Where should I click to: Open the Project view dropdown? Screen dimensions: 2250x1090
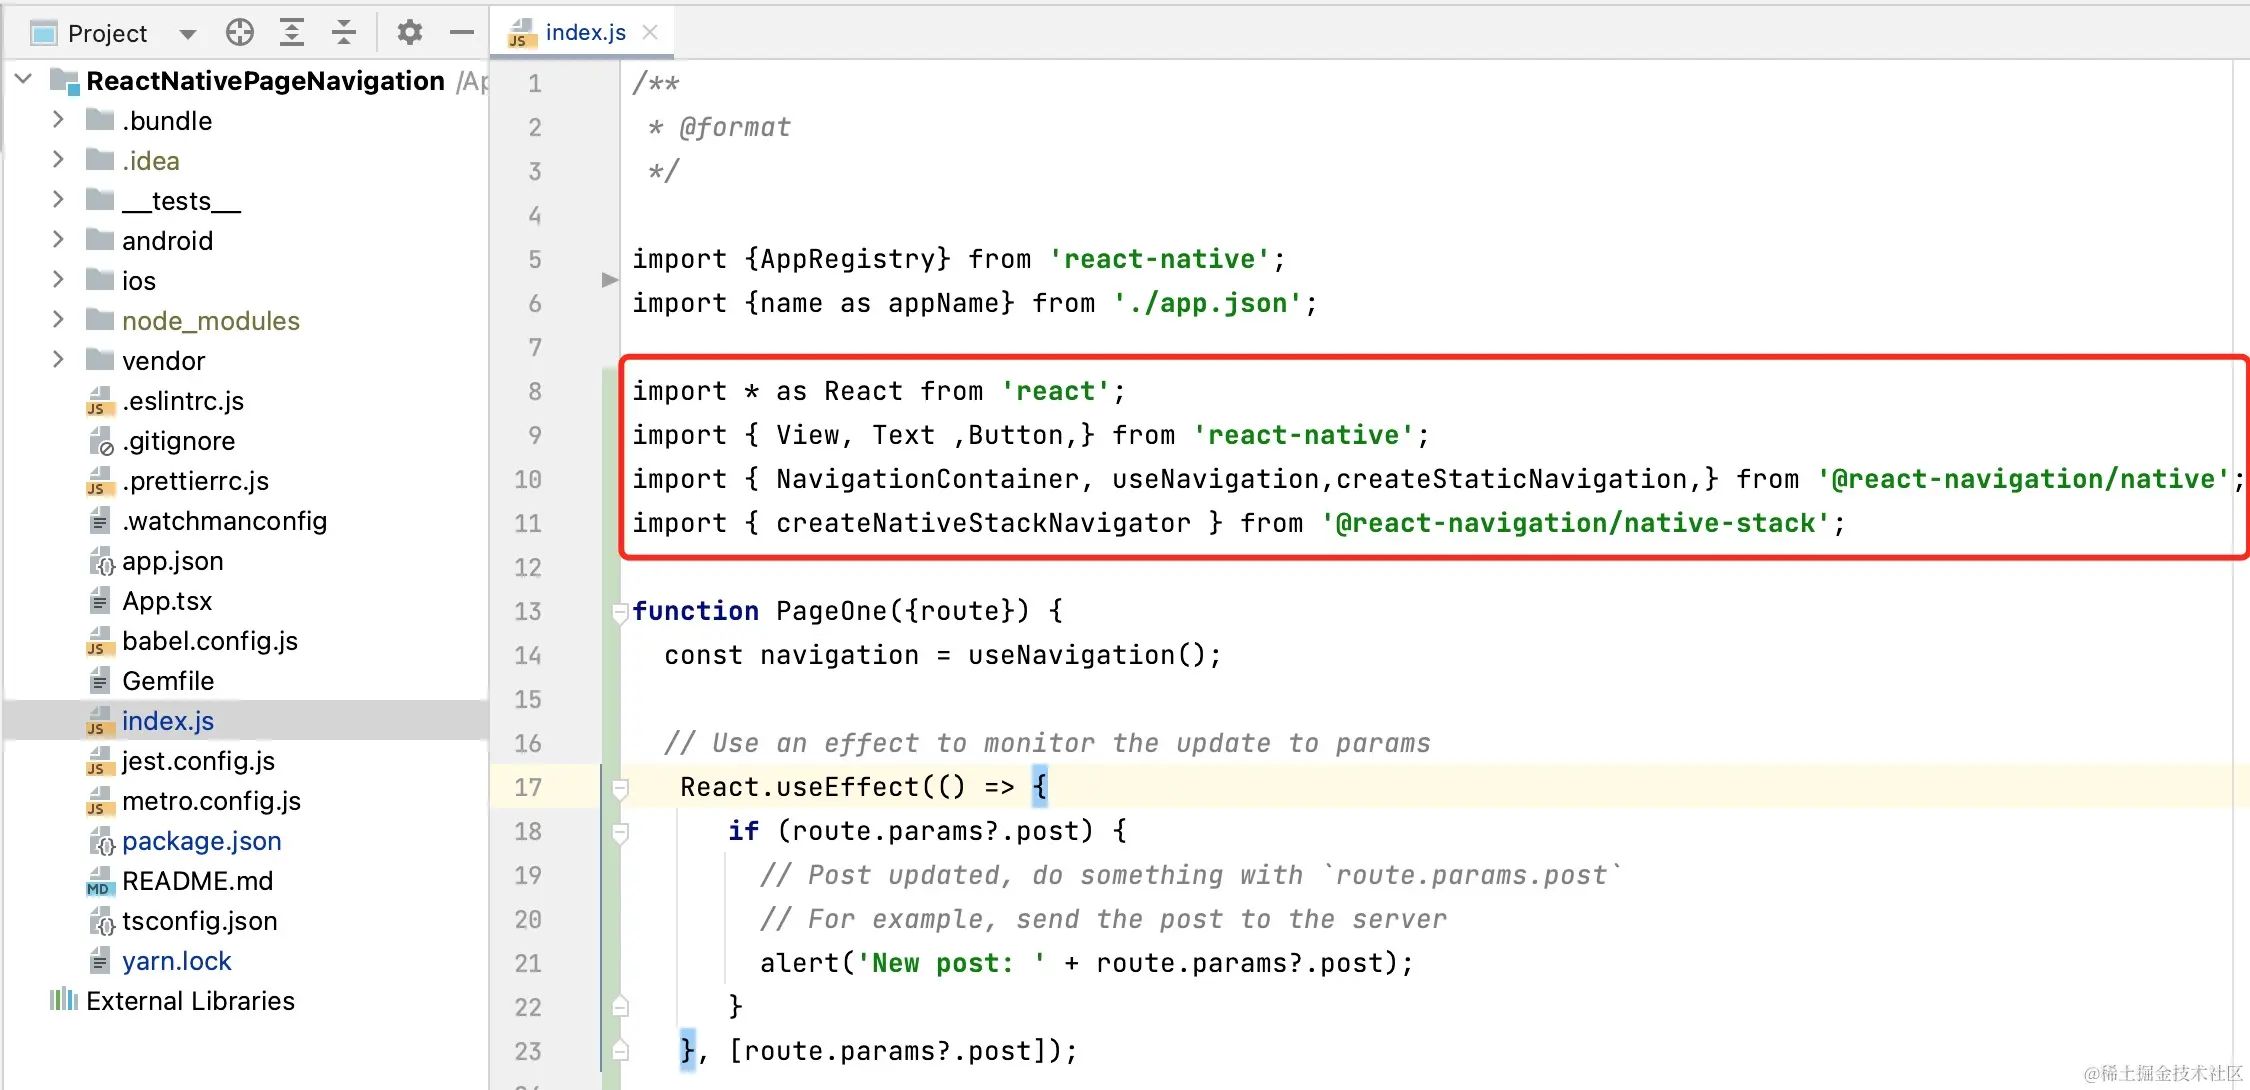point(187,34)
